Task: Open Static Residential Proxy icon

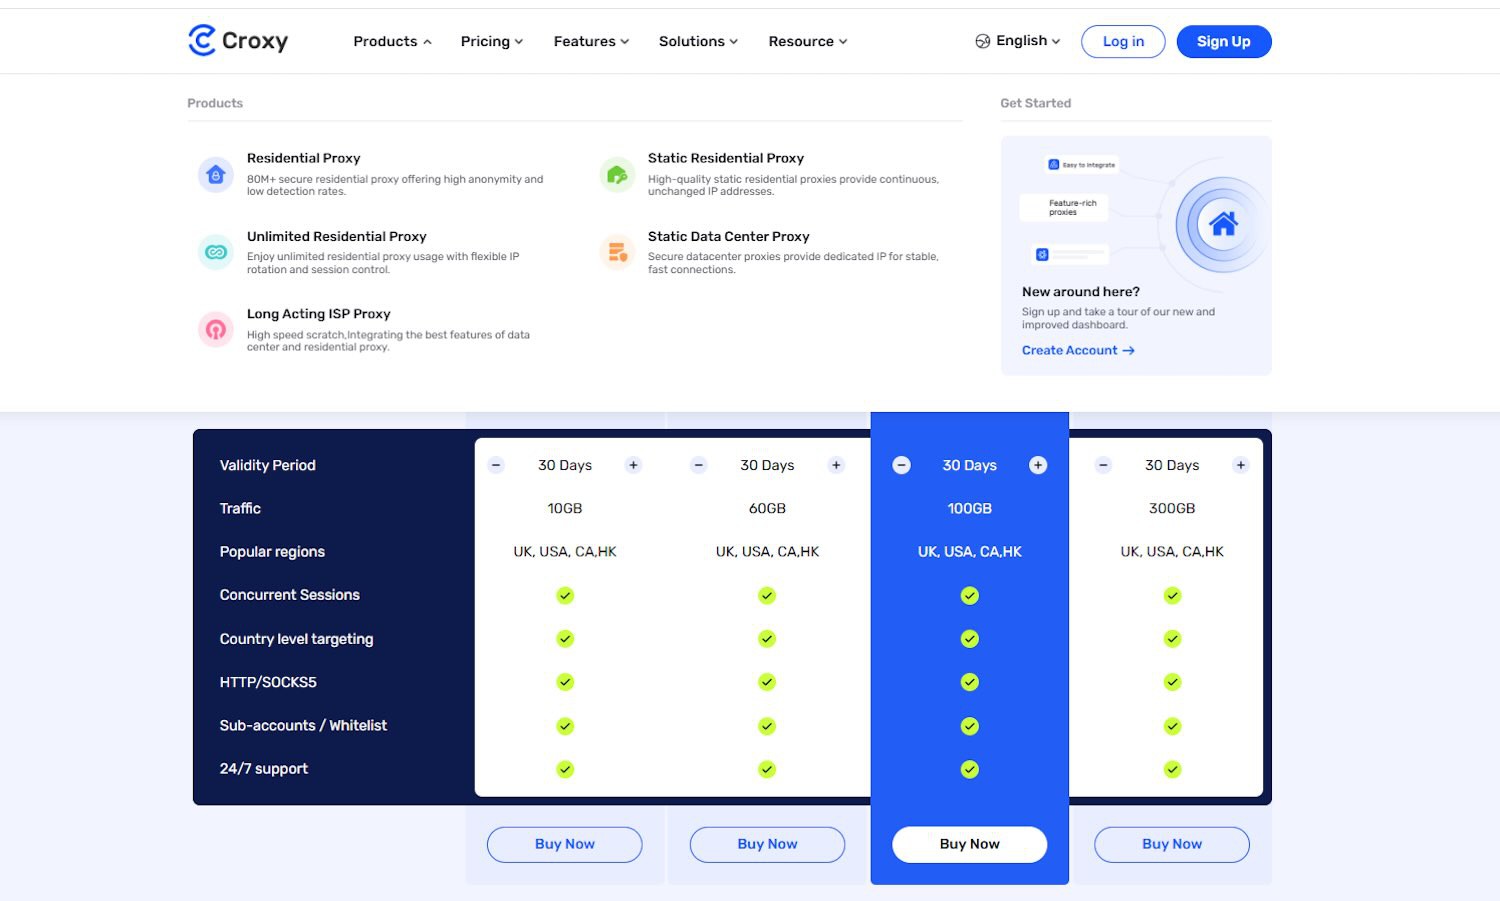Action: (617, 175)
